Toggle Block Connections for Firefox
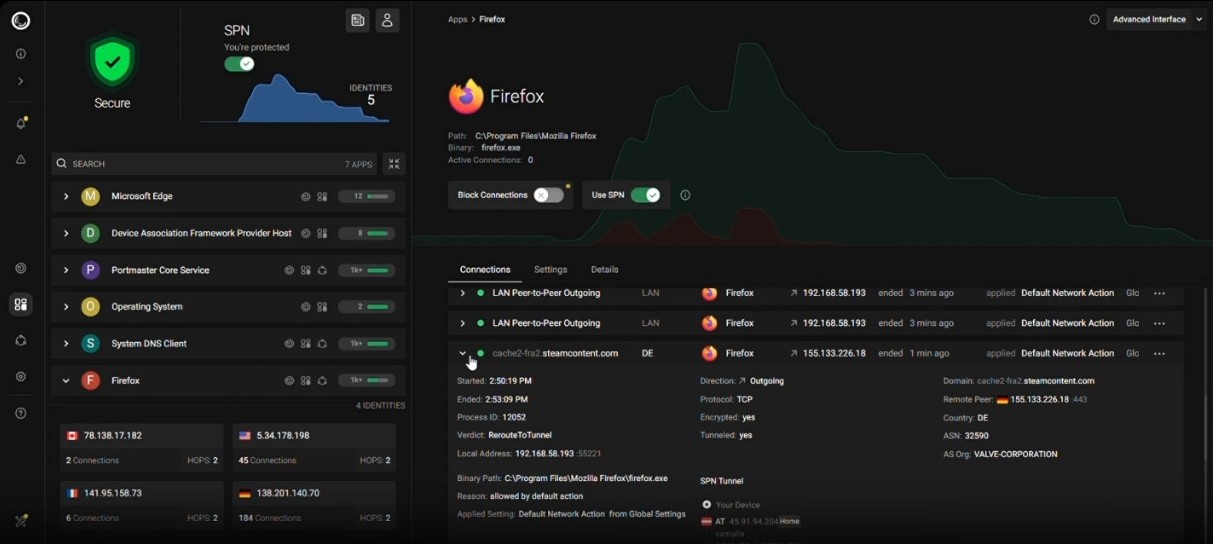1213x544 pixels. pyautogui.click(x=548, y=195)
